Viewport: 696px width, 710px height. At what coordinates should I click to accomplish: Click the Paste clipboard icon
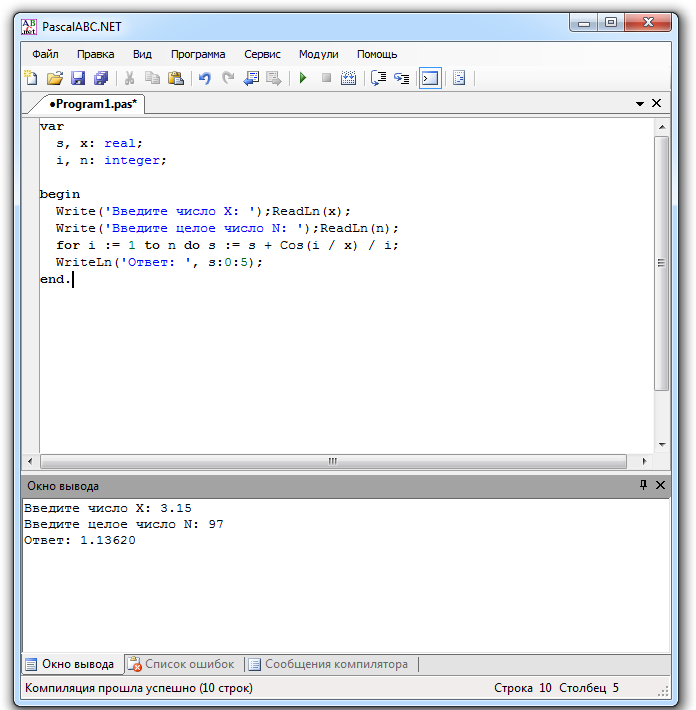click(176, 78)
